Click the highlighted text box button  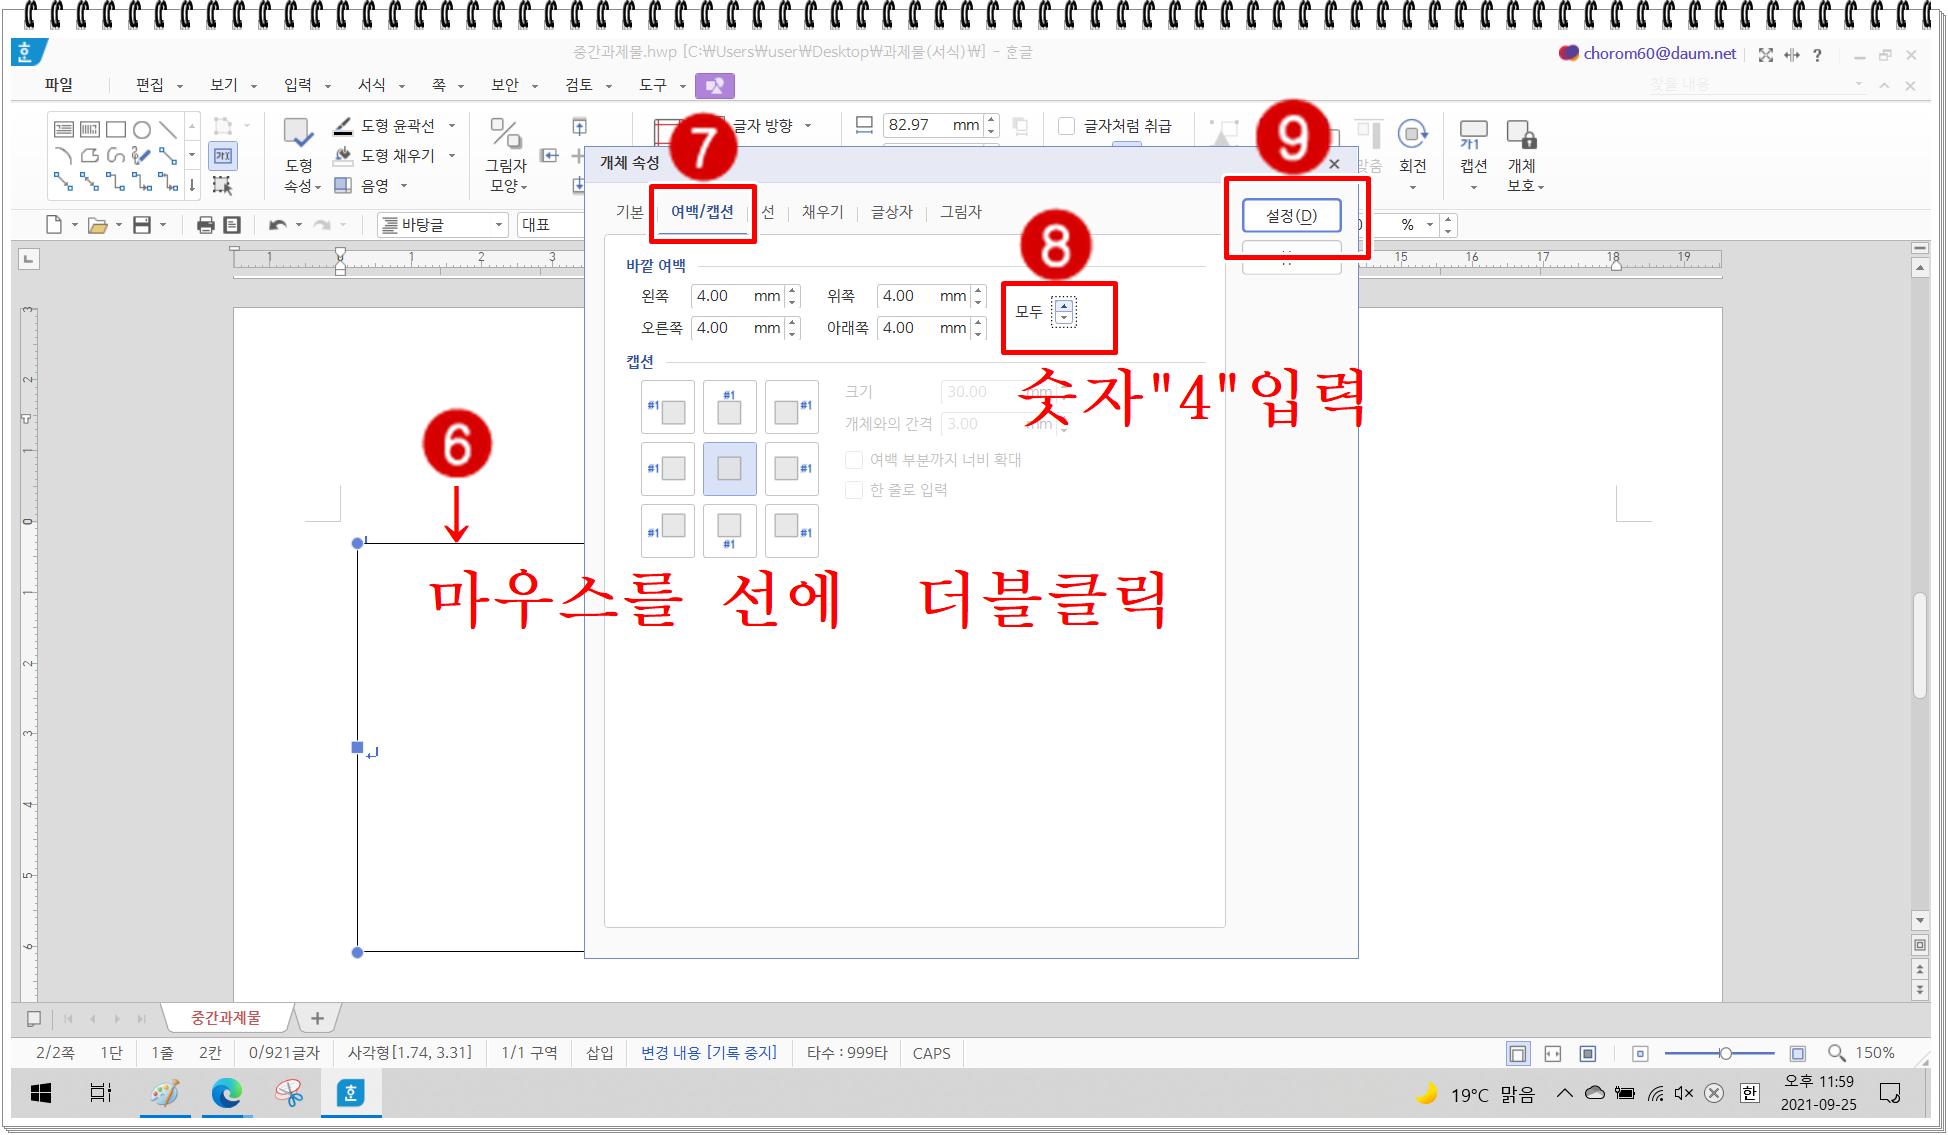[x=223, y=156]
